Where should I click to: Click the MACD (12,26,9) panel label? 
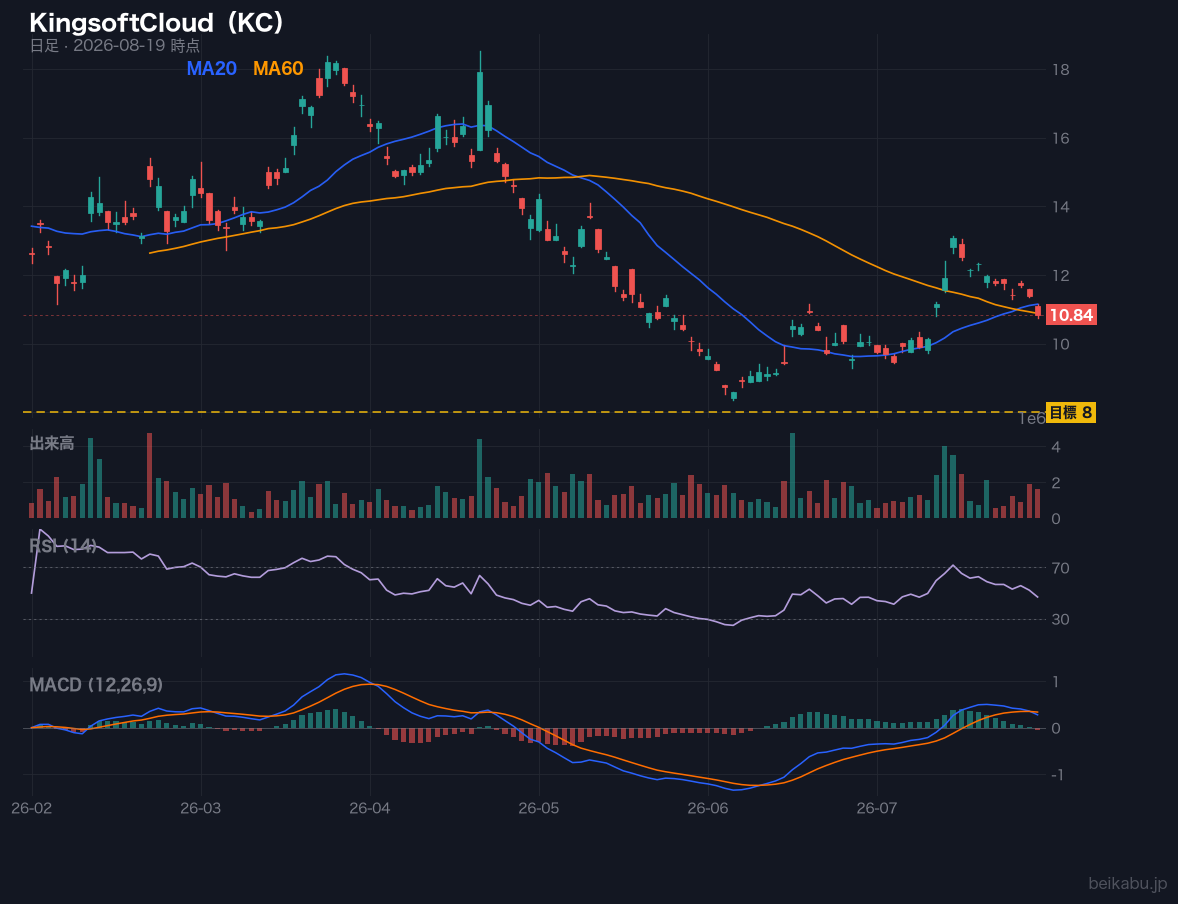[x=96, y=685]
